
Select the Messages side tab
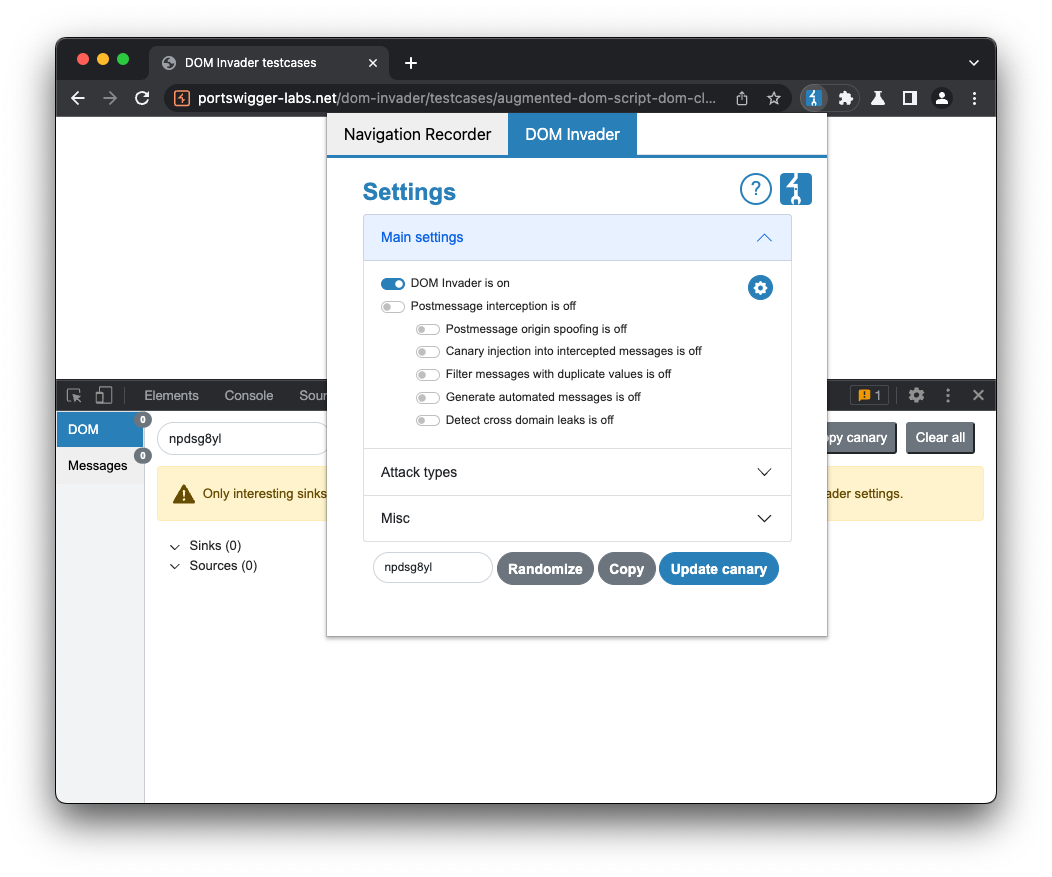(x=100, y=466)
